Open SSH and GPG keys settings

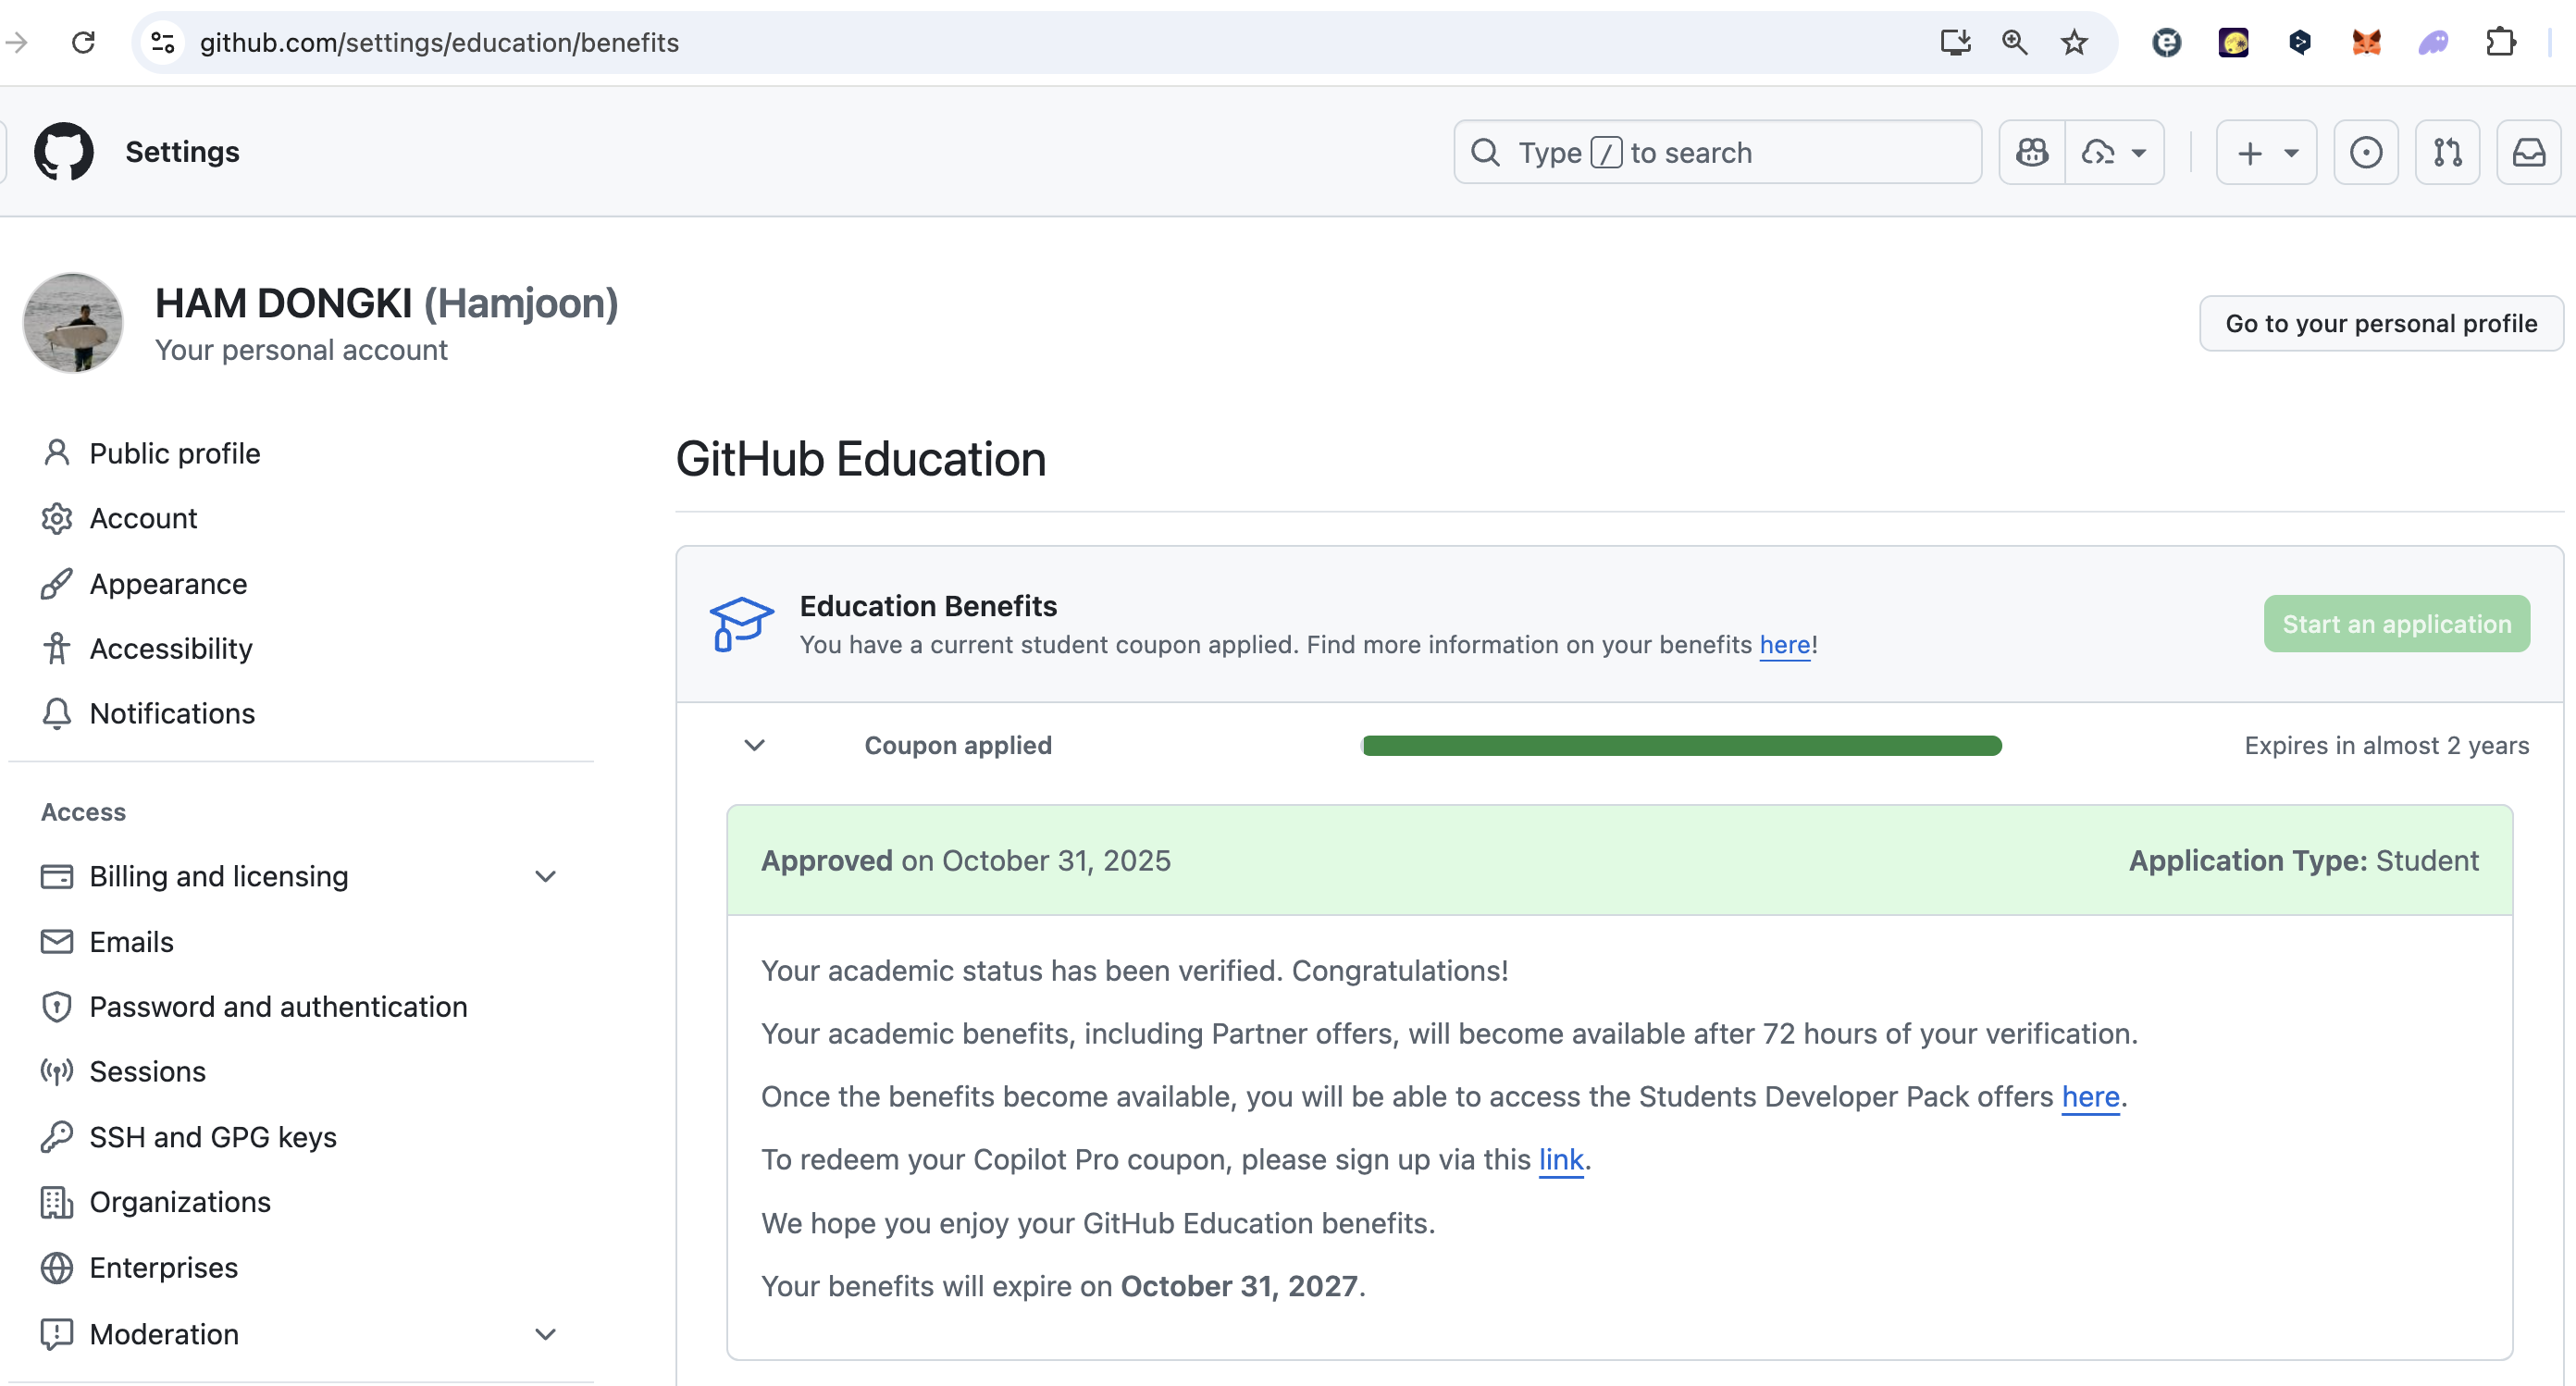pyautogui.click(x=213, y=1137)
